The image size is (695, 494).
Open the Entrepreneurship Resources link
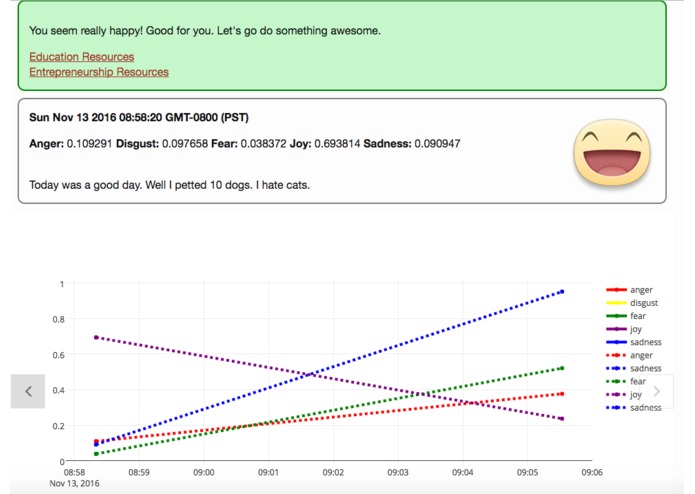tap(99, 72)
